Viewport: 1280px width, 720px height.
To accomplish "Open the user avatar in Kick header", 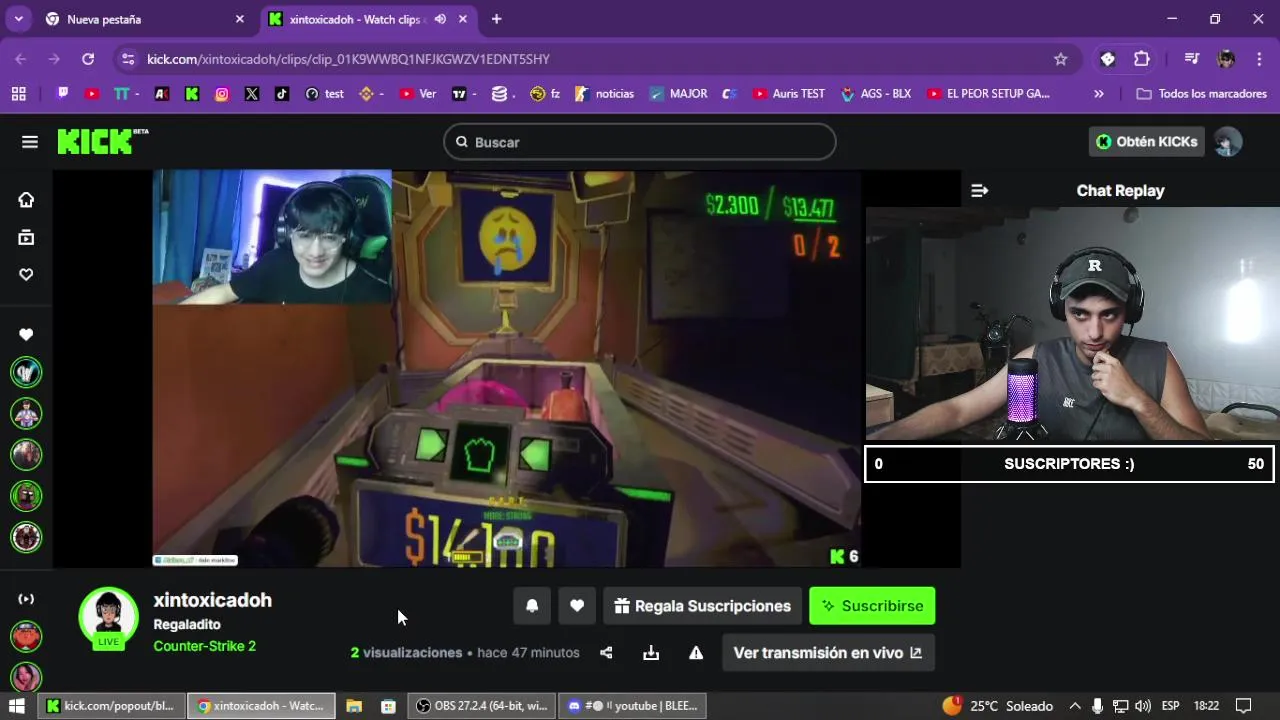I will 1228,142.
